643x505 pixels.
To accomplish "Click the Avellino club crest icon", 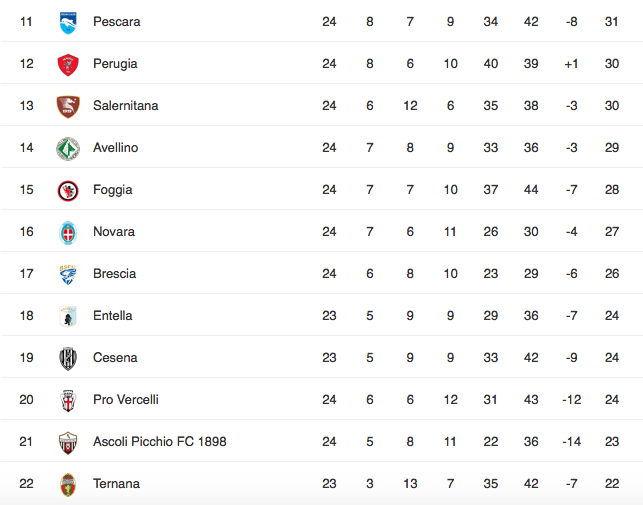I will coord(68,148).
